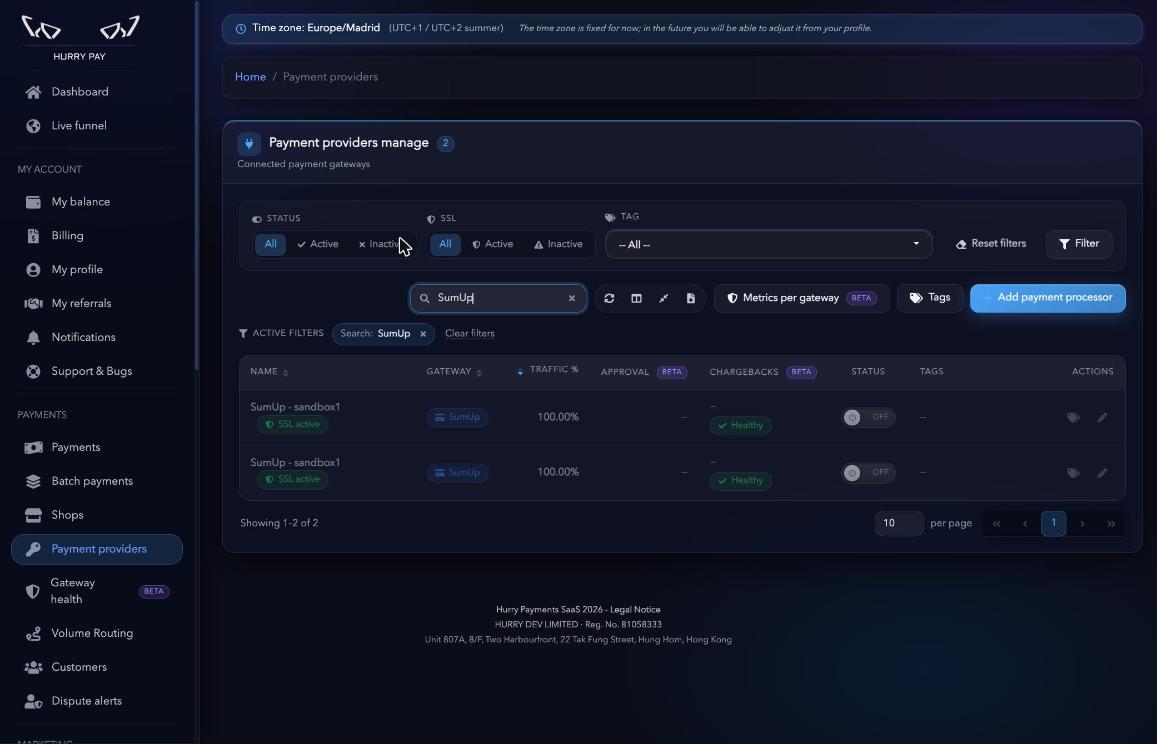Click the Support & Bugs lifebuoy icon
1157x744 pixels.
point(33,371)
